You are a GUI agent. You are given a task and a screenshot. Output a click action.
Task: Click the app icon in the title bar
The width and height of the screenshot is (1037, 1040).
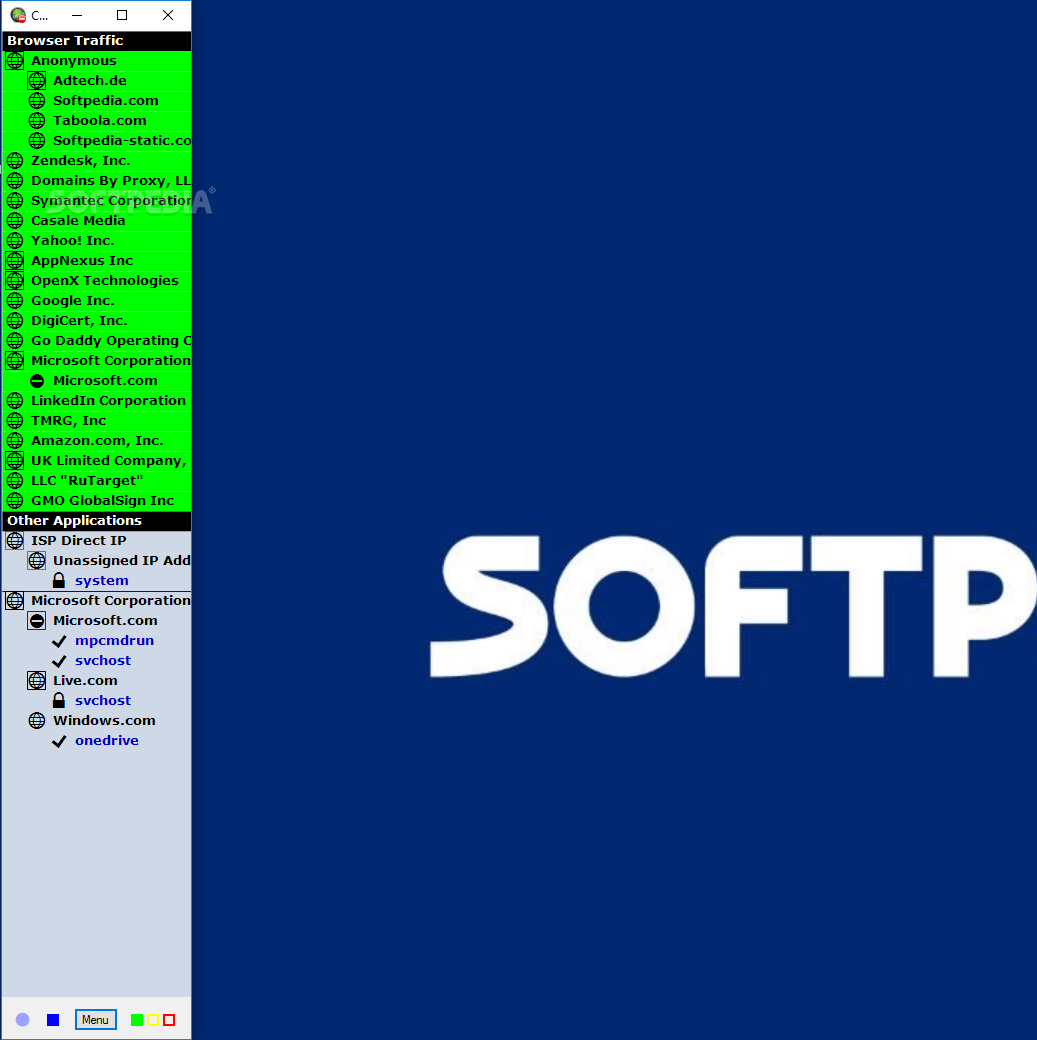click(19, 15)
